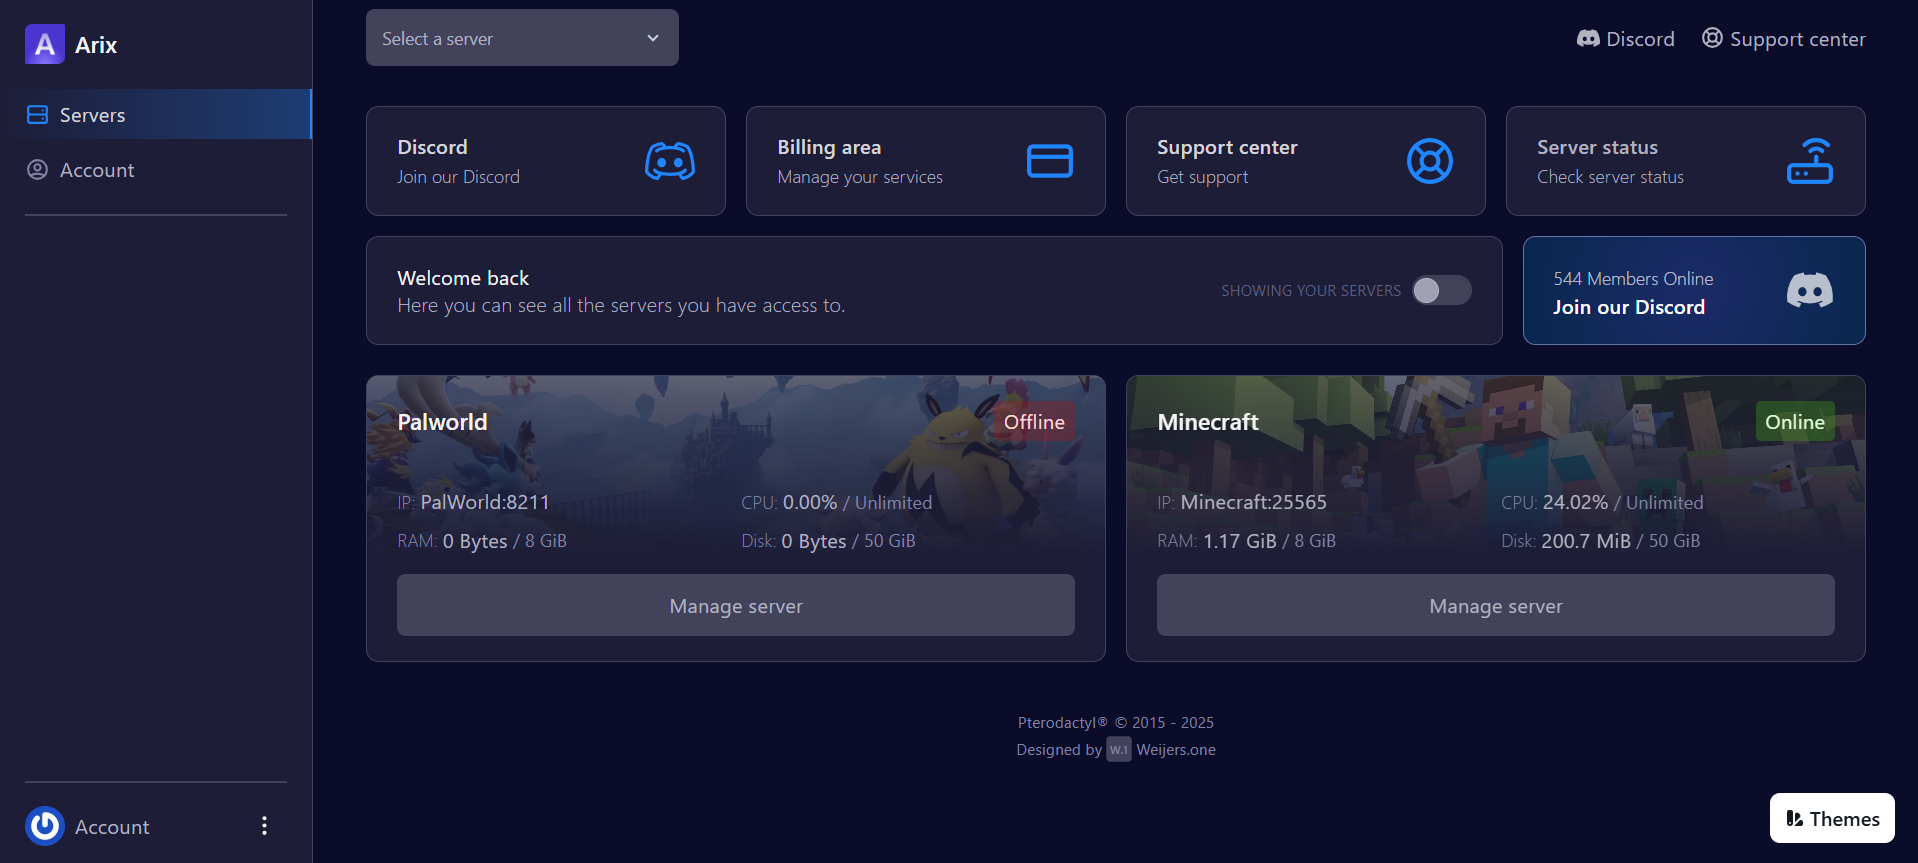This screenshot has width=1918, height=863.
Task: Open the Discord link in top header
Action: point(1625,39)
